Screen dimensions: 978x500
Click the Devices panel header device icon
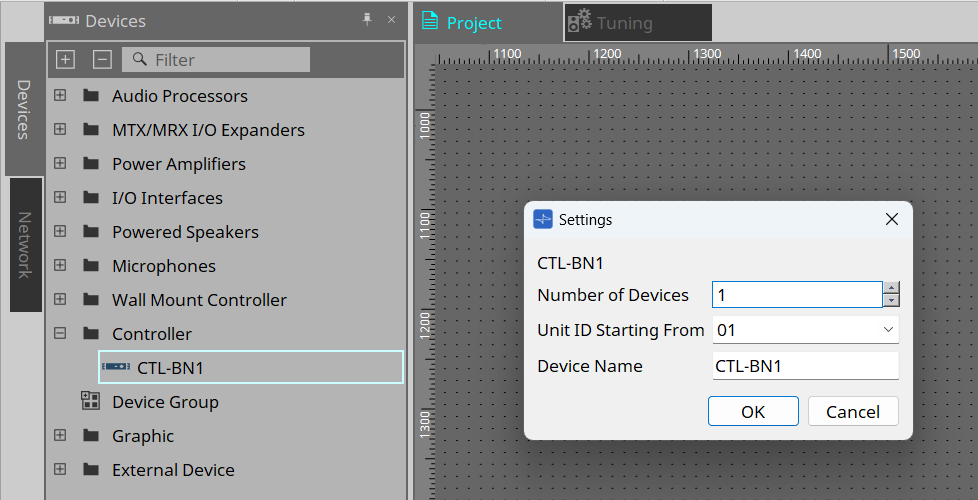[64, 21]
